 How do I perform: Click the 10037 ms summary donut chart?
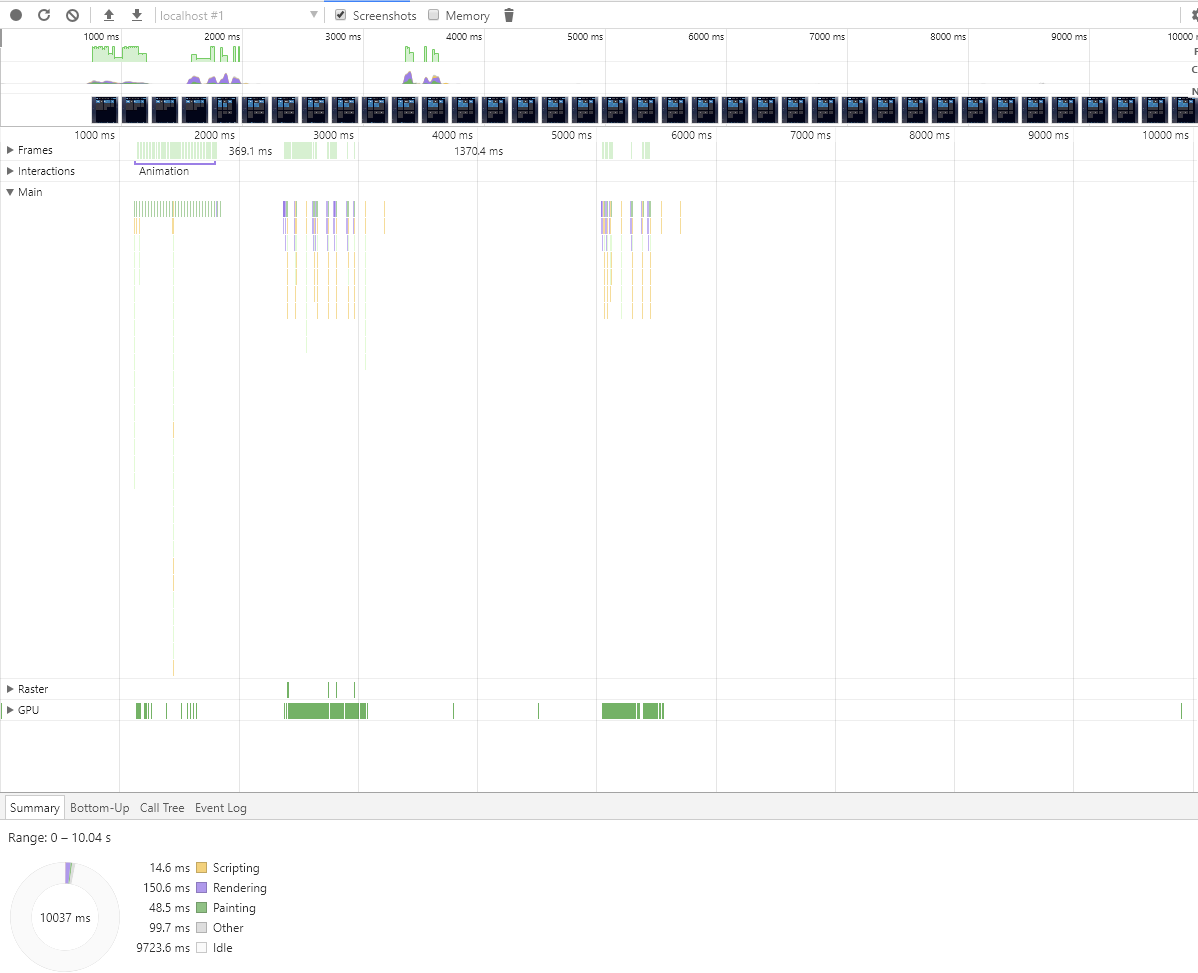(x=65, y=916)
